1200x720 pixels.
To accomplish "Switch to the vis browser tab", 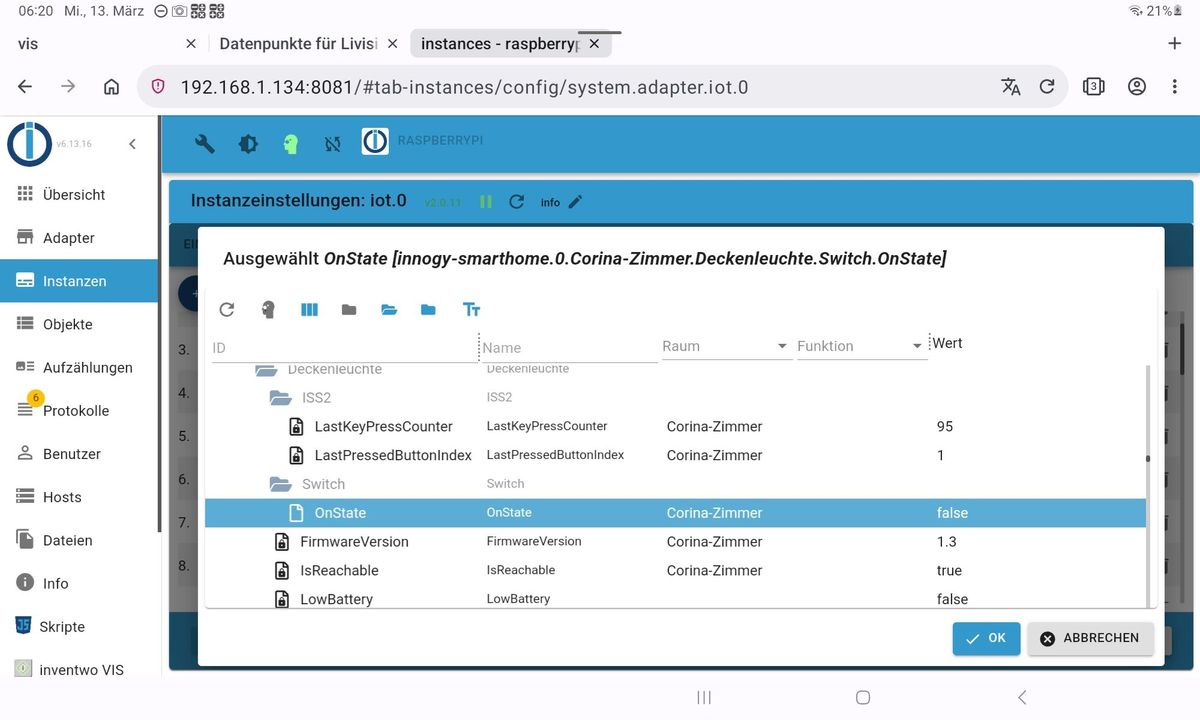I will coord(28,44).
